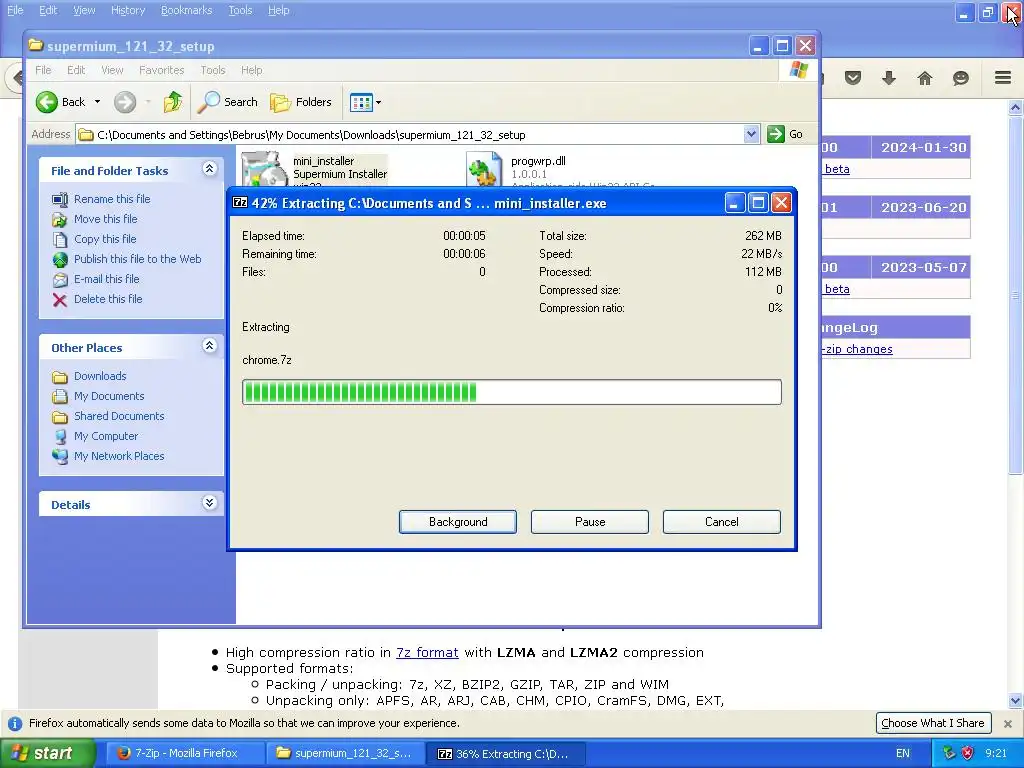This screenshot has width=1024, height=768.
Task: Open Firefox downloads arrow icon
Action: [x=889, y=78]
